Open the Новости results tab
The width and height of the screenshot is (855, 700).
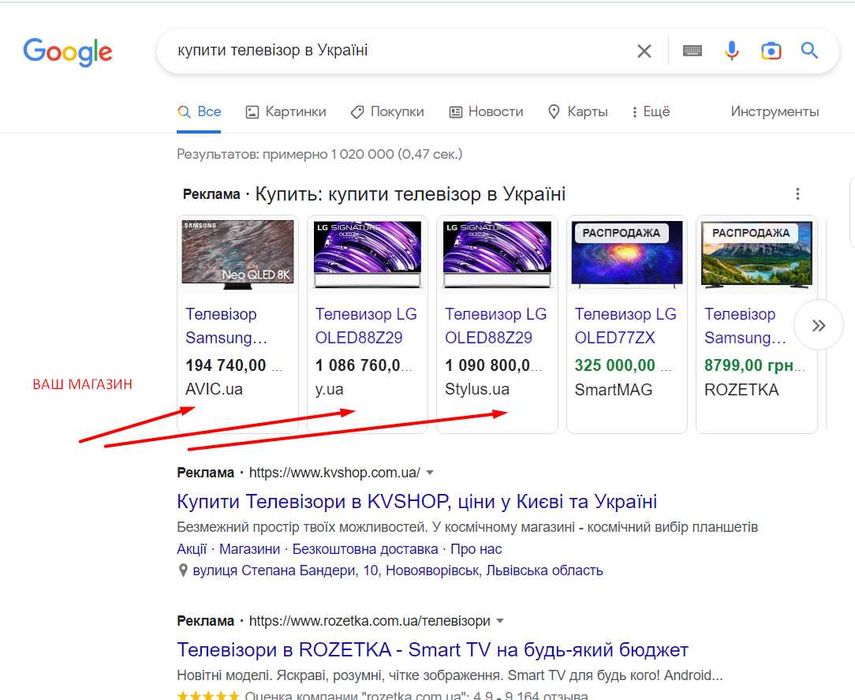pyautogui.click(x=486, y=112)
